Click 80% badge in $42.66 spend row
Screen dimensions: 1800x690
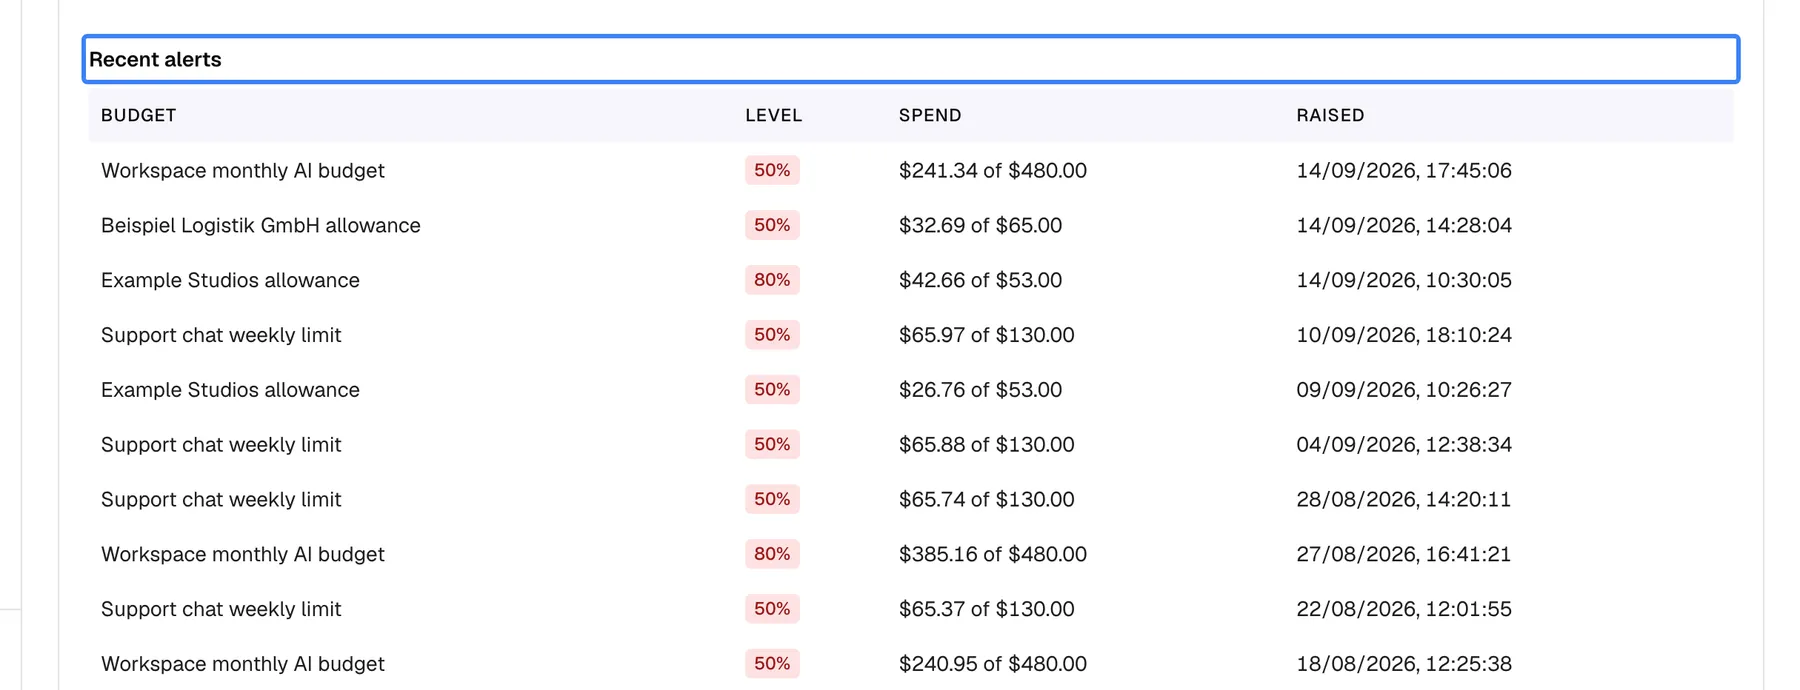[x=772, y=280]
